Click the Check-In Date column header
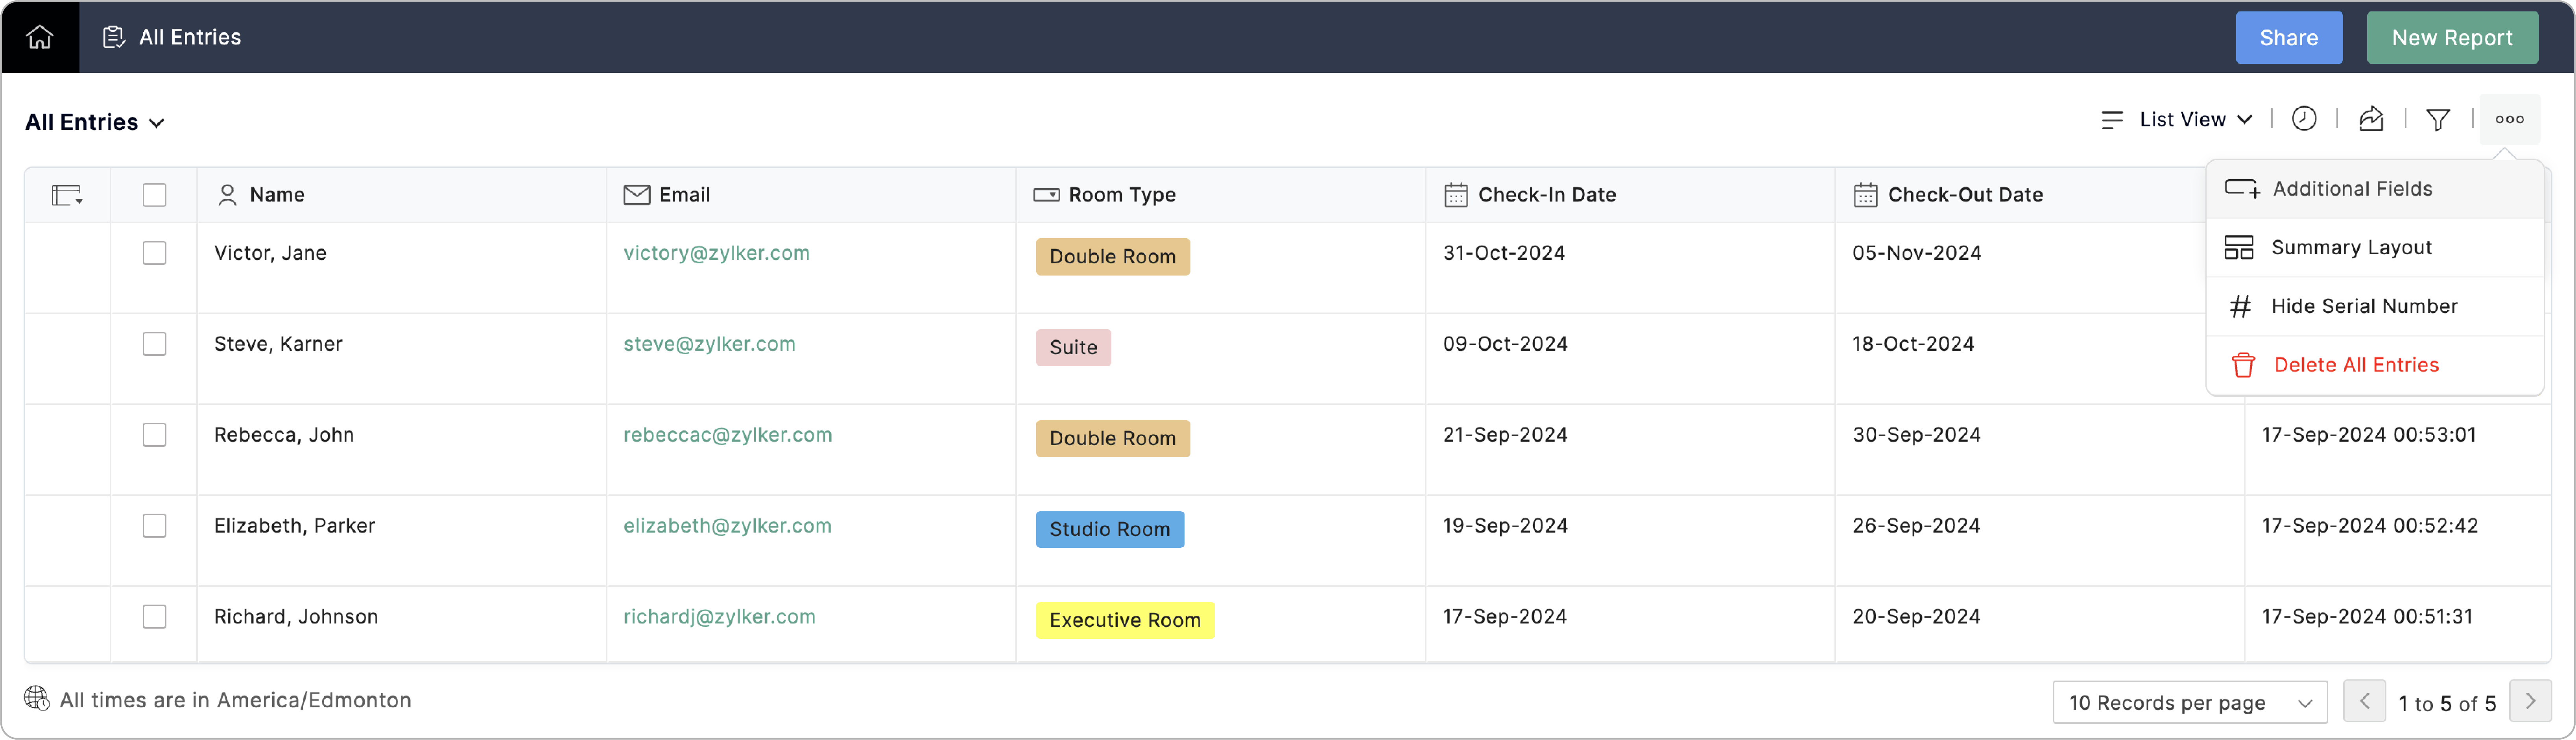 click(x=1546, y=195)
